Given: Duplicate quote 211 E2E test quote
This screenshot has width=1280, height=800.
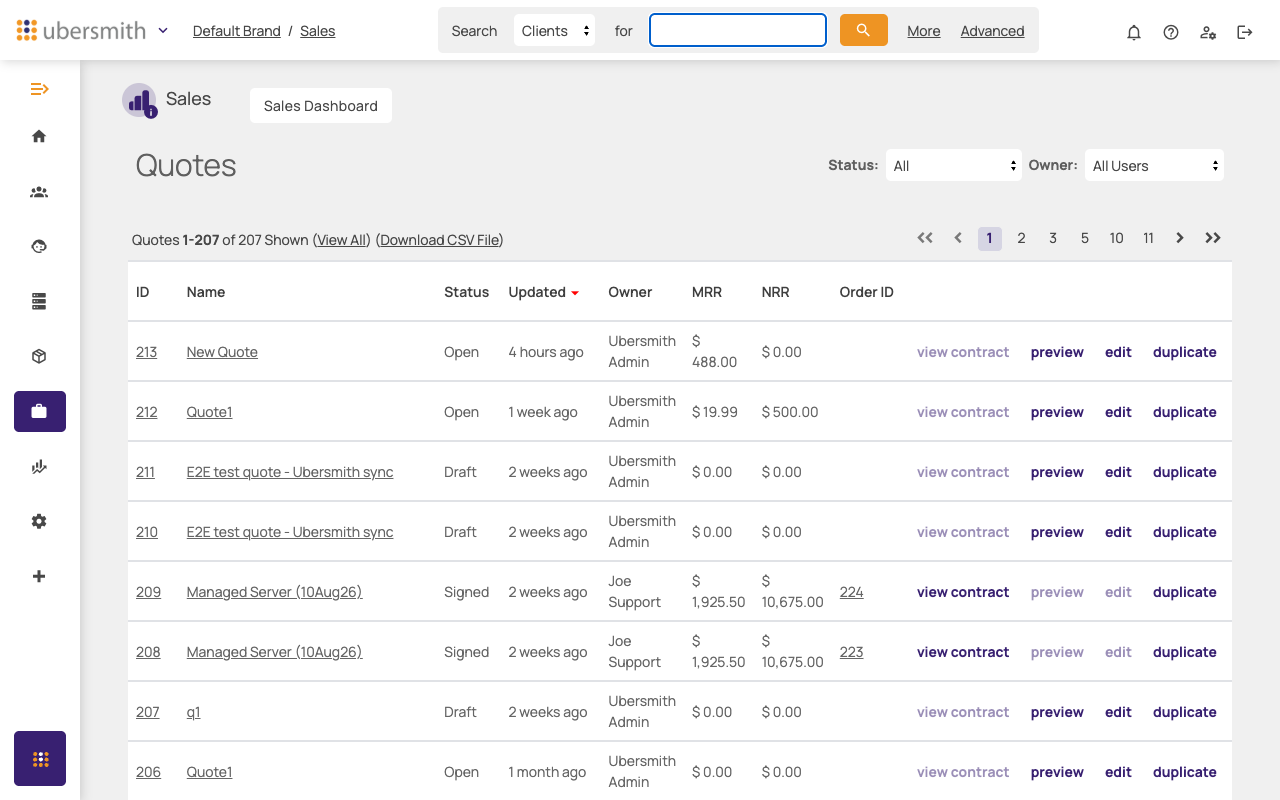Looking at the screenshot, I should tap(1185, 472).
